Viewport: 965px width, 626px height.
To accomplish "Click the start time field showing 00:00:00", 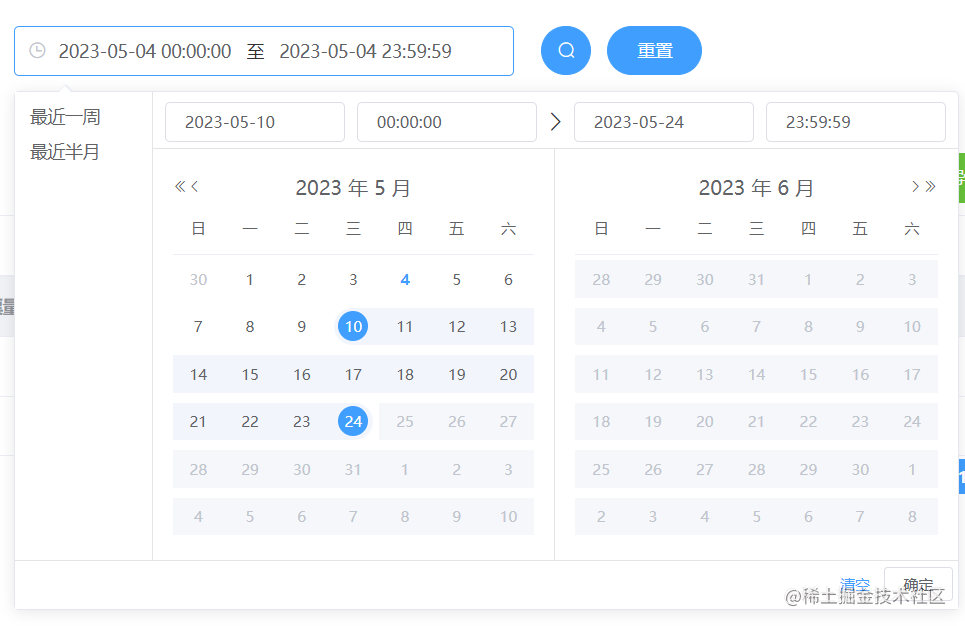I will [446, 121].
